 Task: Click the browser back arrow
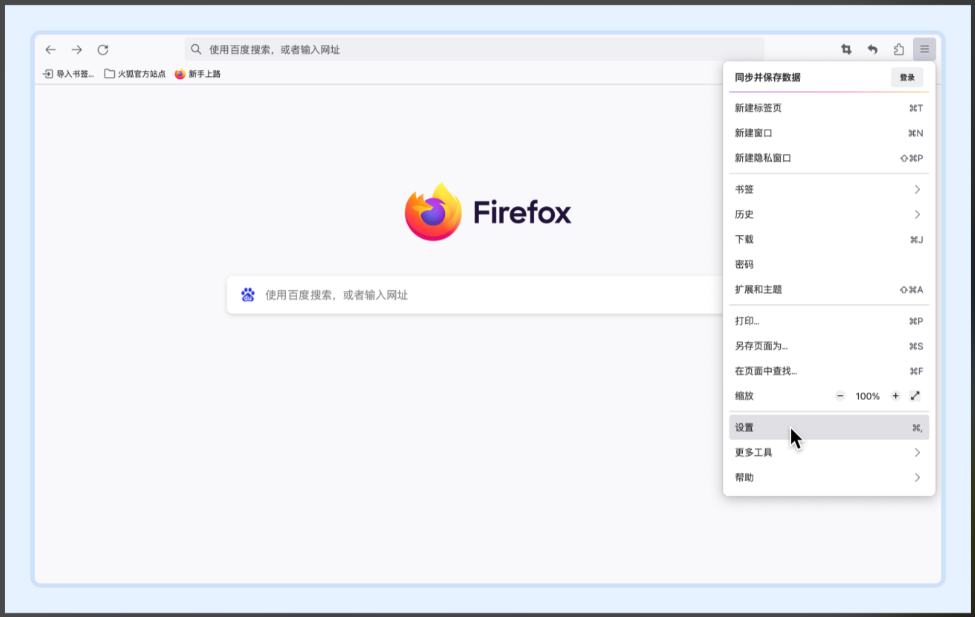click(50, 50)
